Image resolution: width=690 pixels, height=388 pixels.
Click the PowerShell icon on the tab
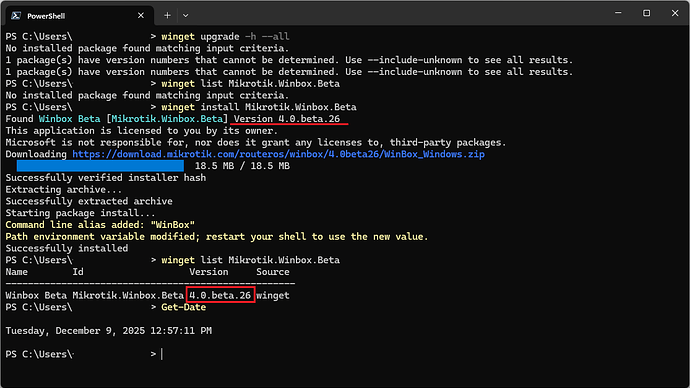[16, 16]
